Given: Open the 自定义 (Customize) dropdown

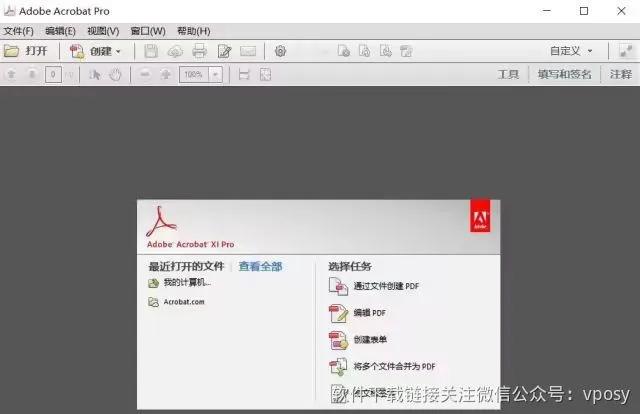Looking at the screenshot, I should [x=571, y=51].
